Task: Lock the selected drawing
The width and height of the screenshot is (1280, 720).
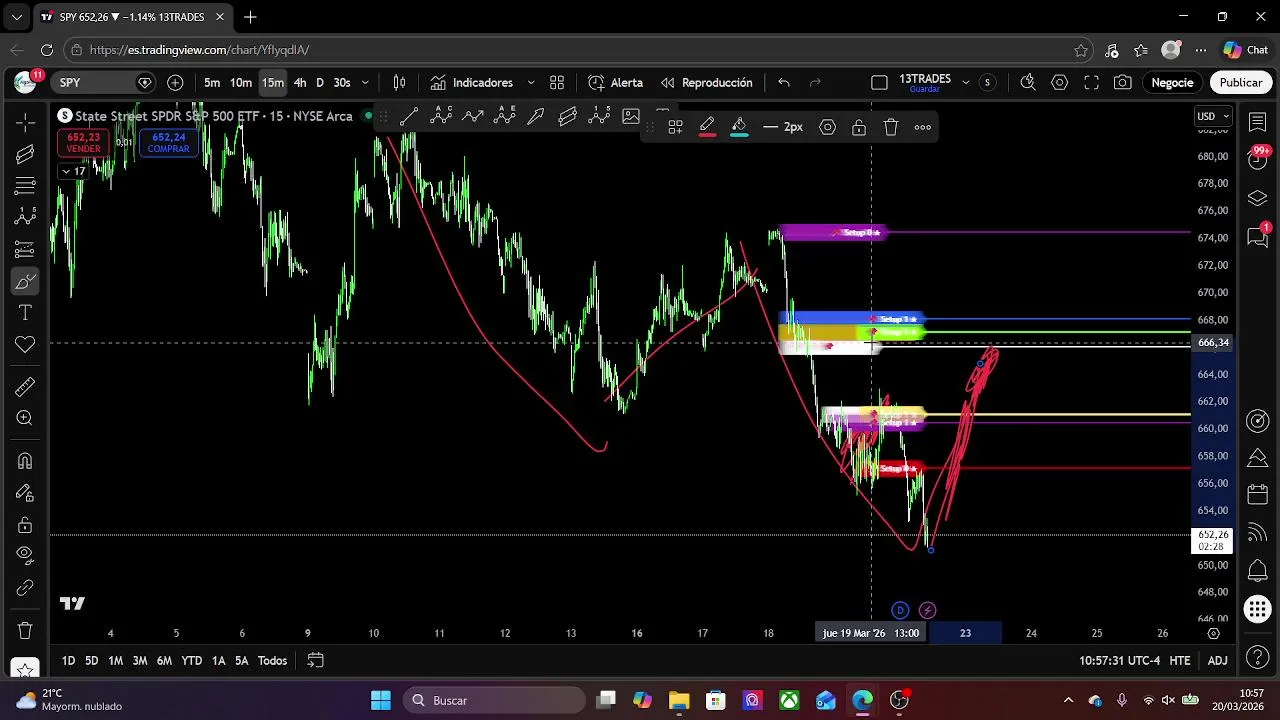Action: tap(859, 127)
